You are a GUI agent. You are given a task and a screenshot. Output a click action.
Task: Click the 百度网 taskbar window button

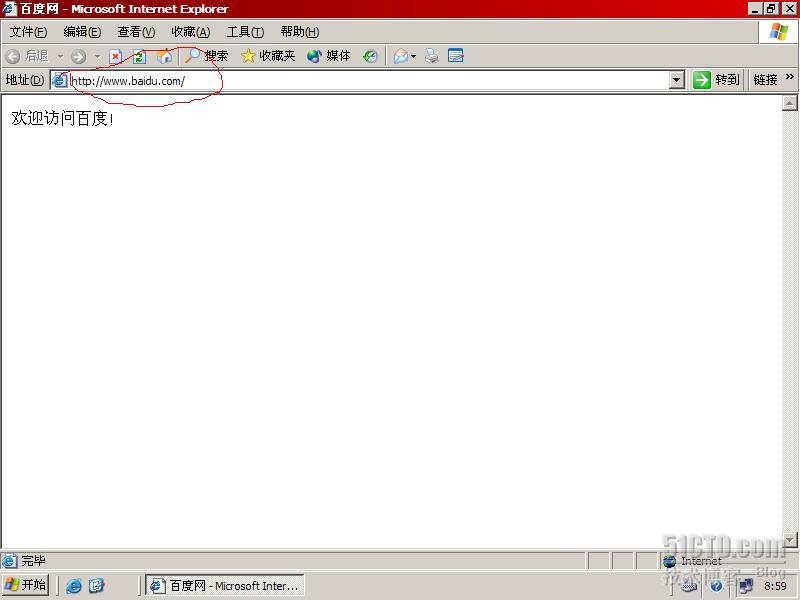224,585
